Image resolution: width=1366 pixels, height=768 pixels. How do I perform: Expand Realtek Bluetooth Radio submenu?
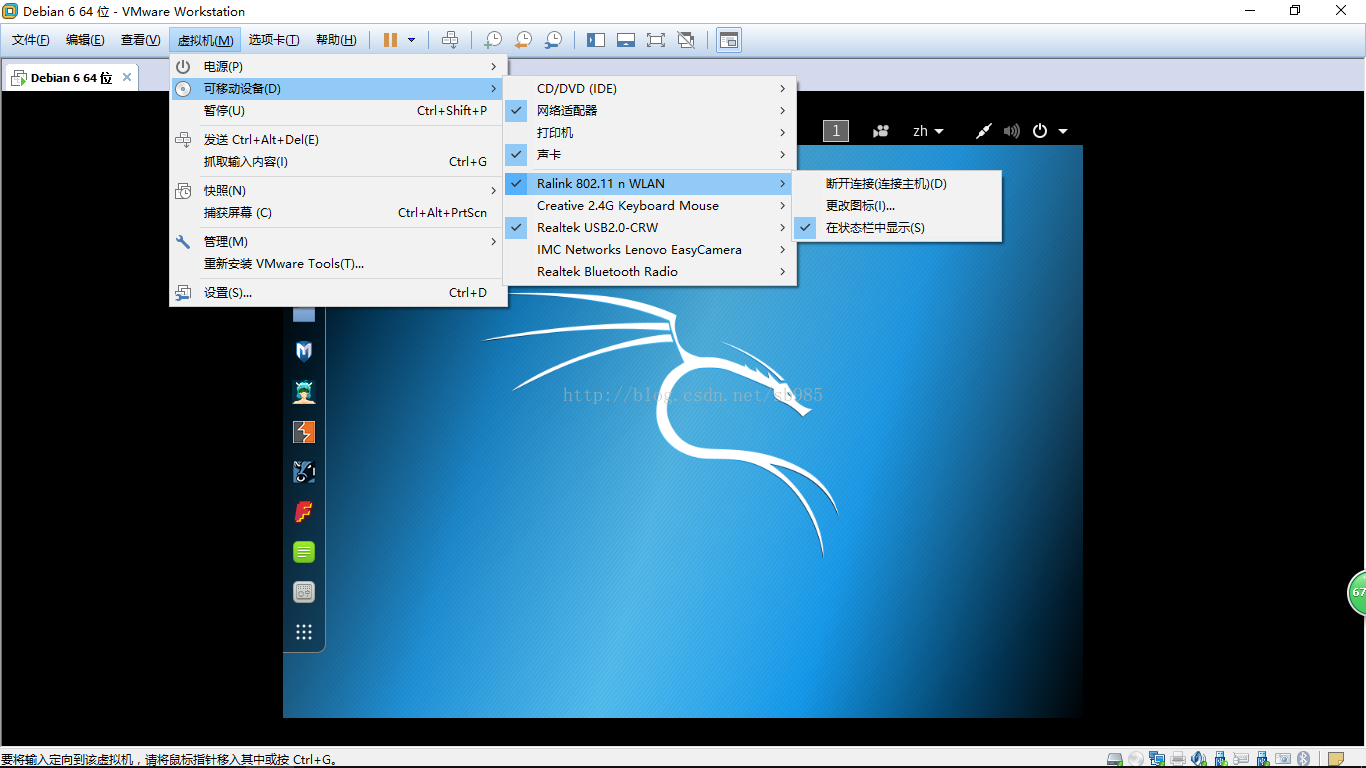tap(649, 271)
